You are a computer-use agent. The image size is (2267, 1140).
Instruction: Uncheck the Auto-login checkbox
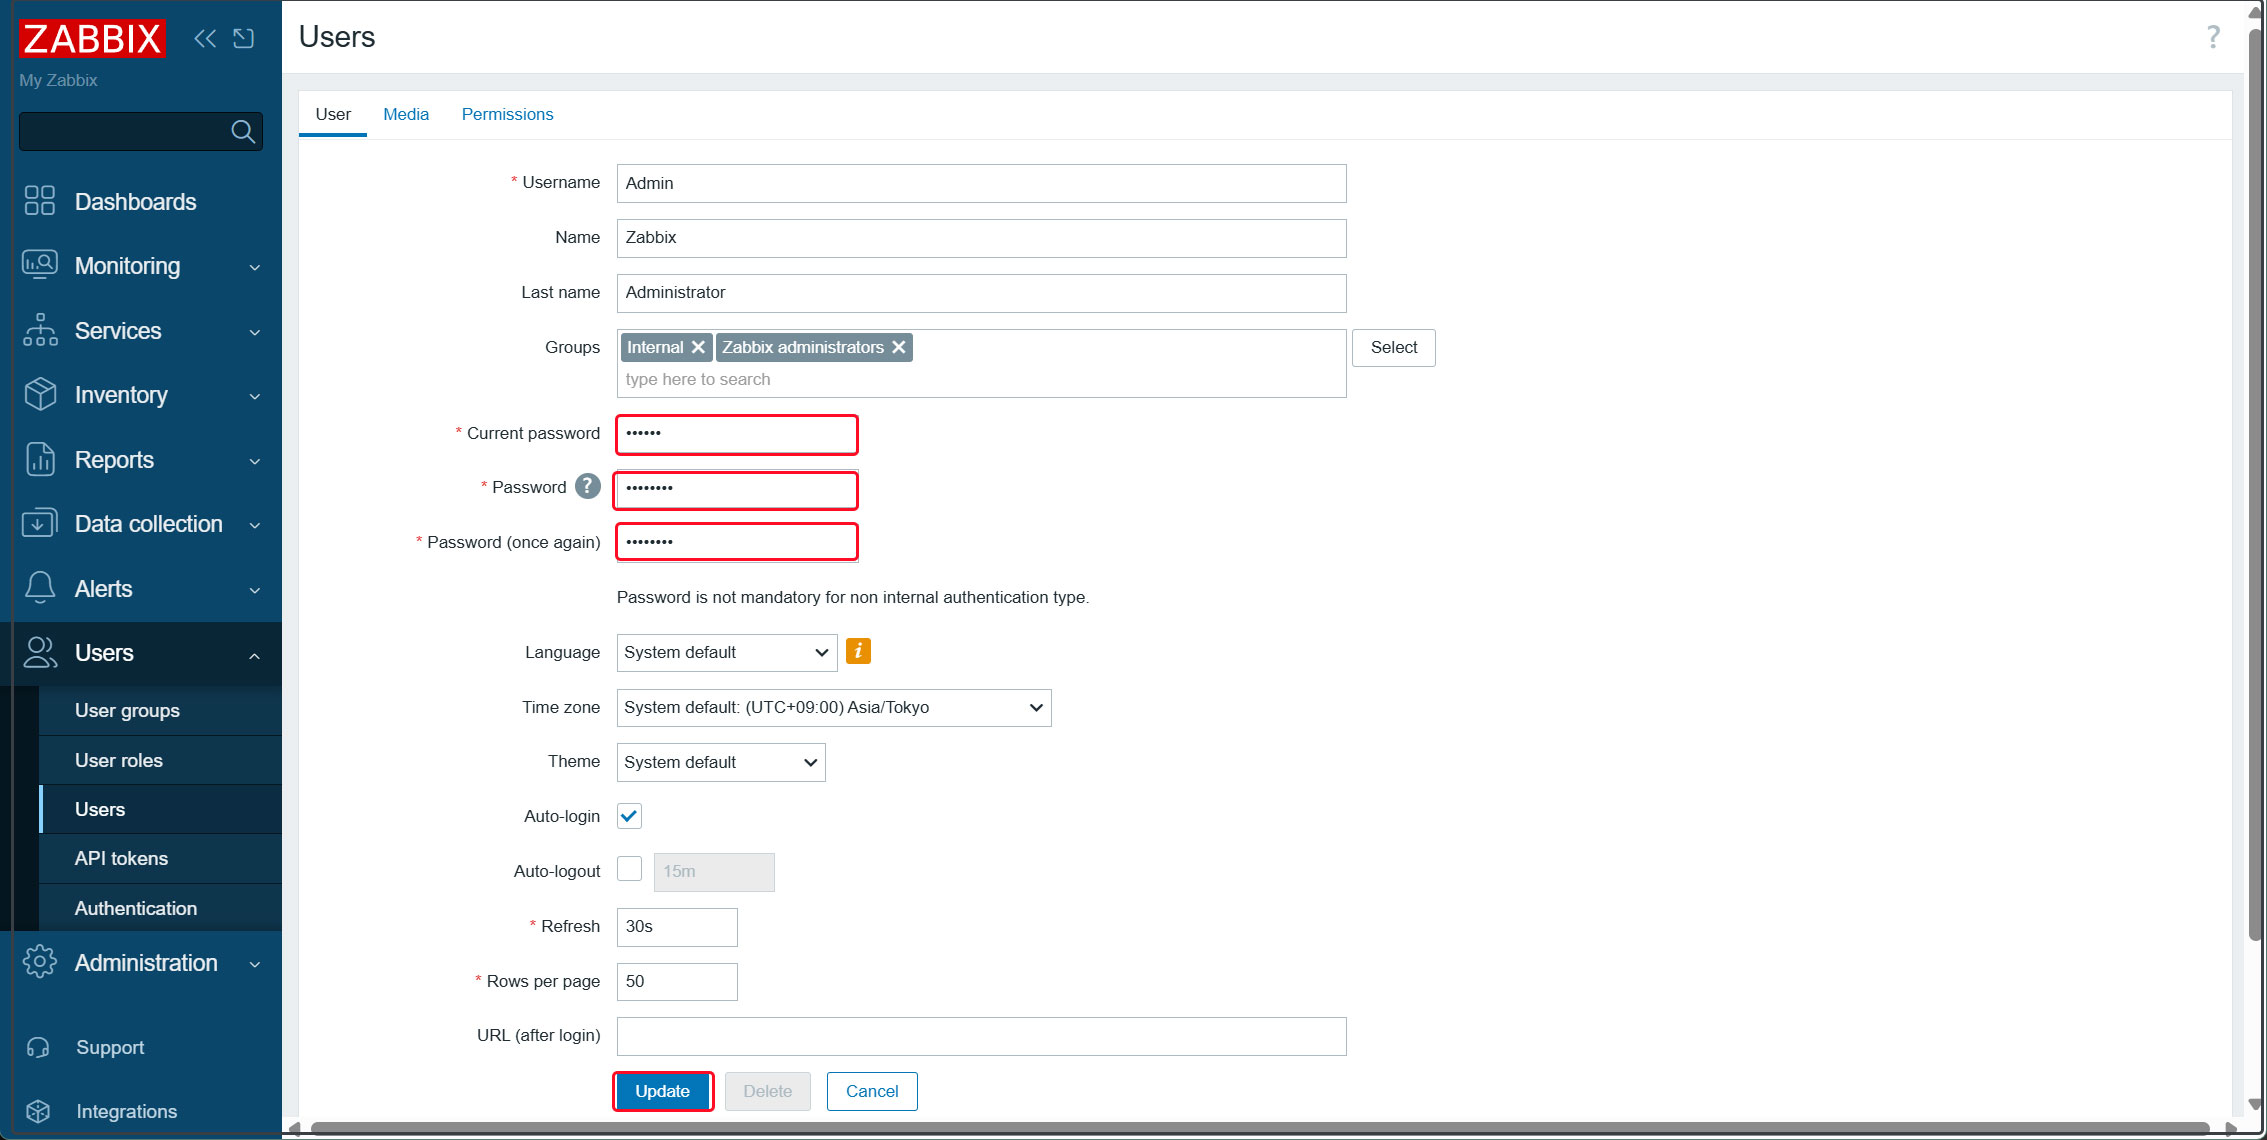click(629, 816)
